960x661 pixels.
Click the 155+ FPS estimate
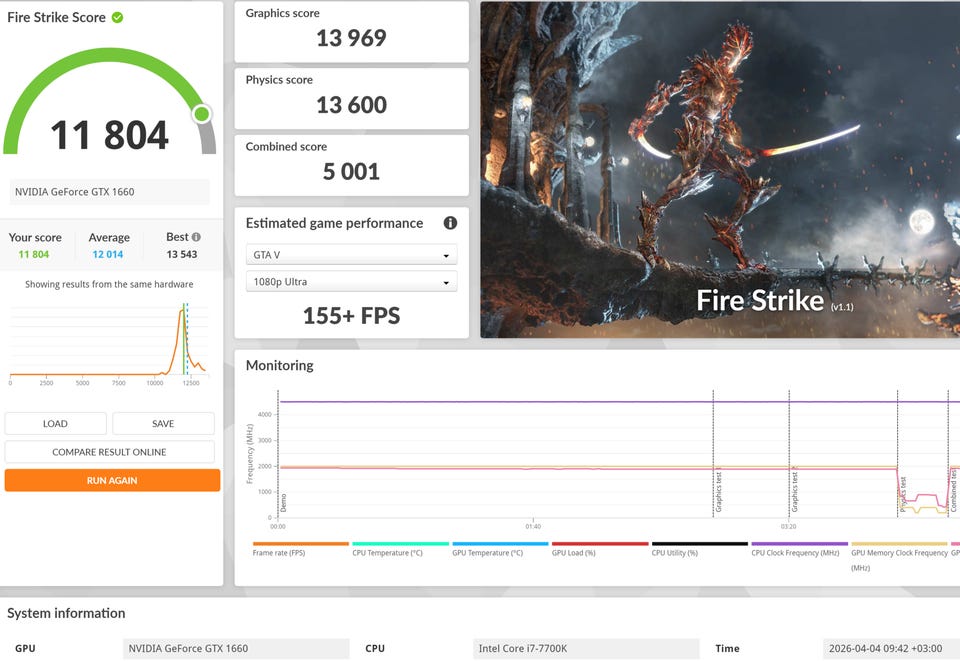tap(351, 316)
